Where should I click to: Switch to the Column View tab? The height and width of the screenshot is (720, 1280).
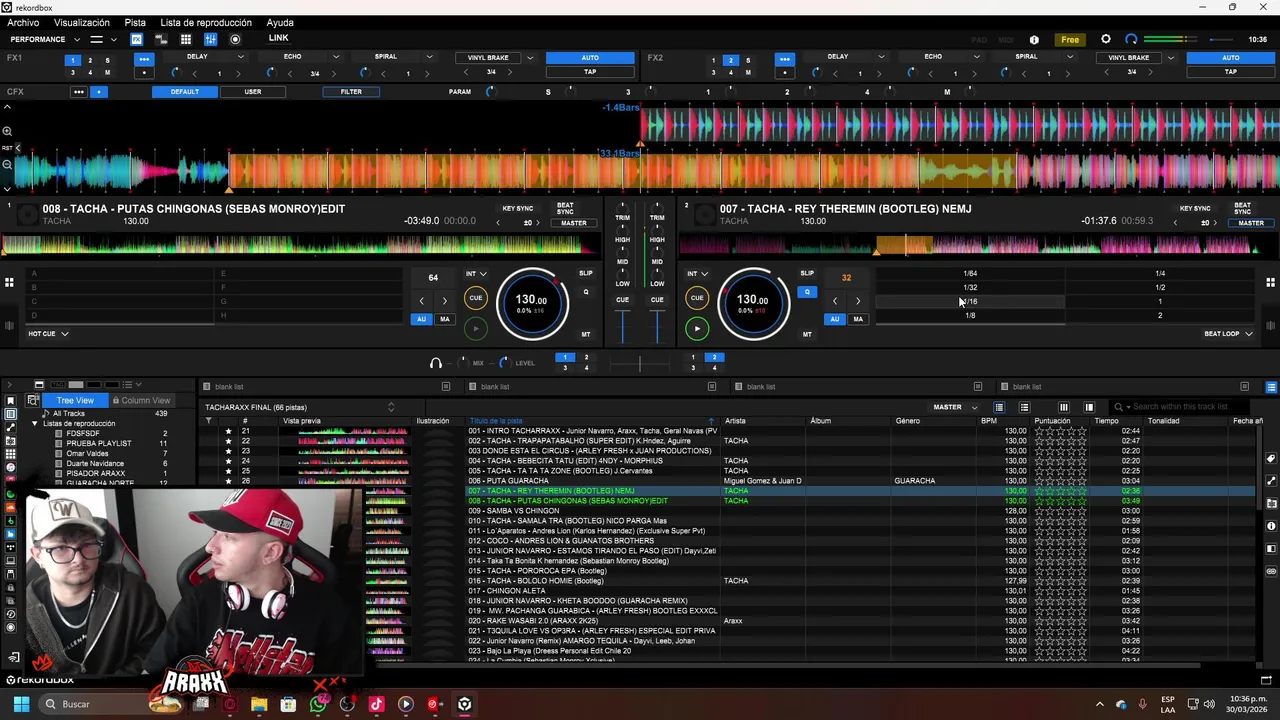(141, 400)
